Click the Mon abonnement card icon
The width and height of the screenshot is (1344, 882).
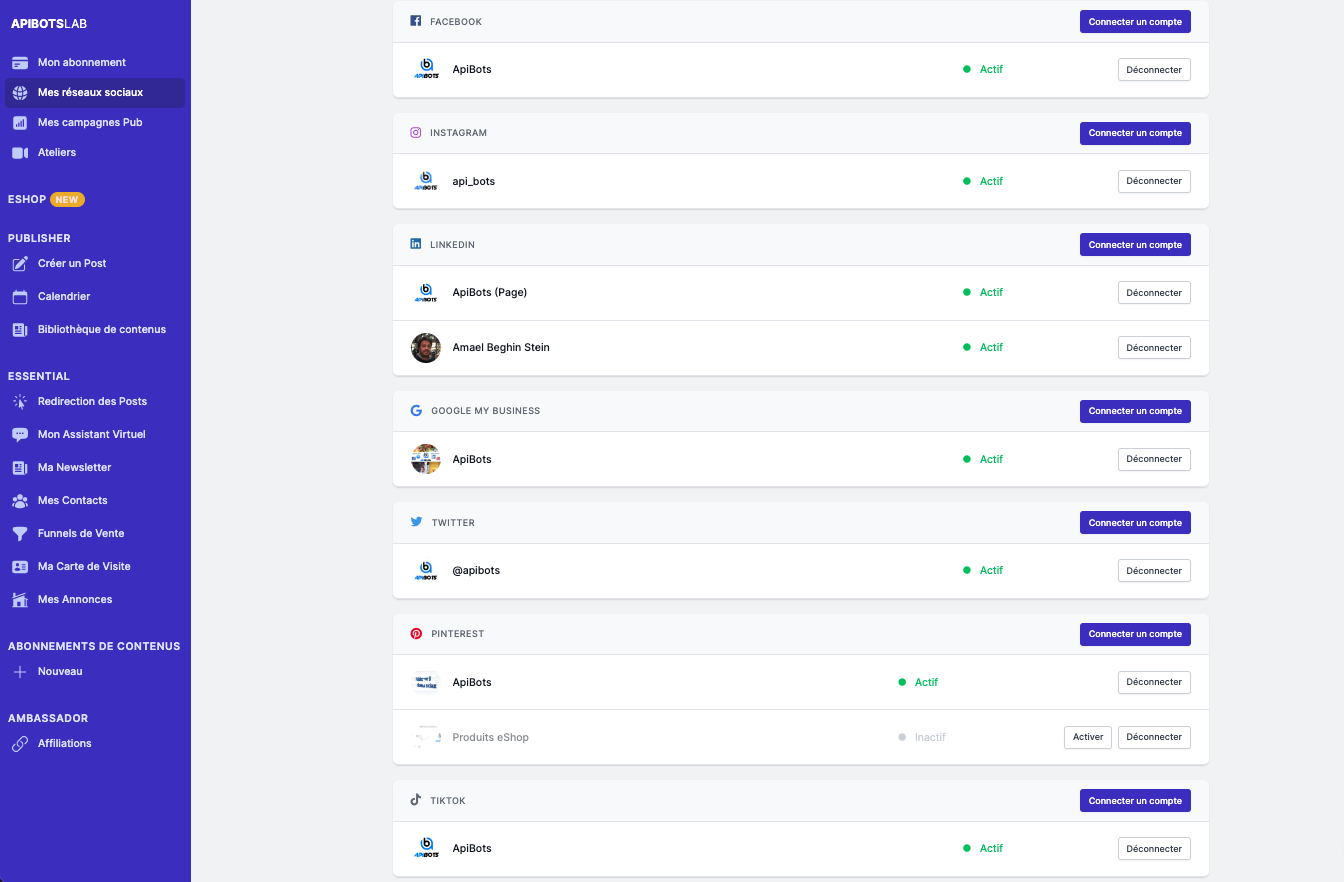pos(20,63)
